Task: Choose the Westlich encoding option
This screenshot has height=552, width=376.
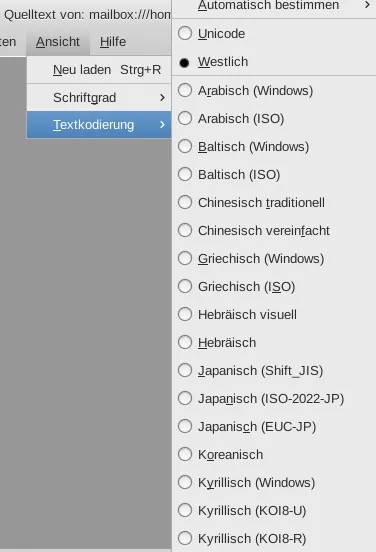Action: click(274, 62)
